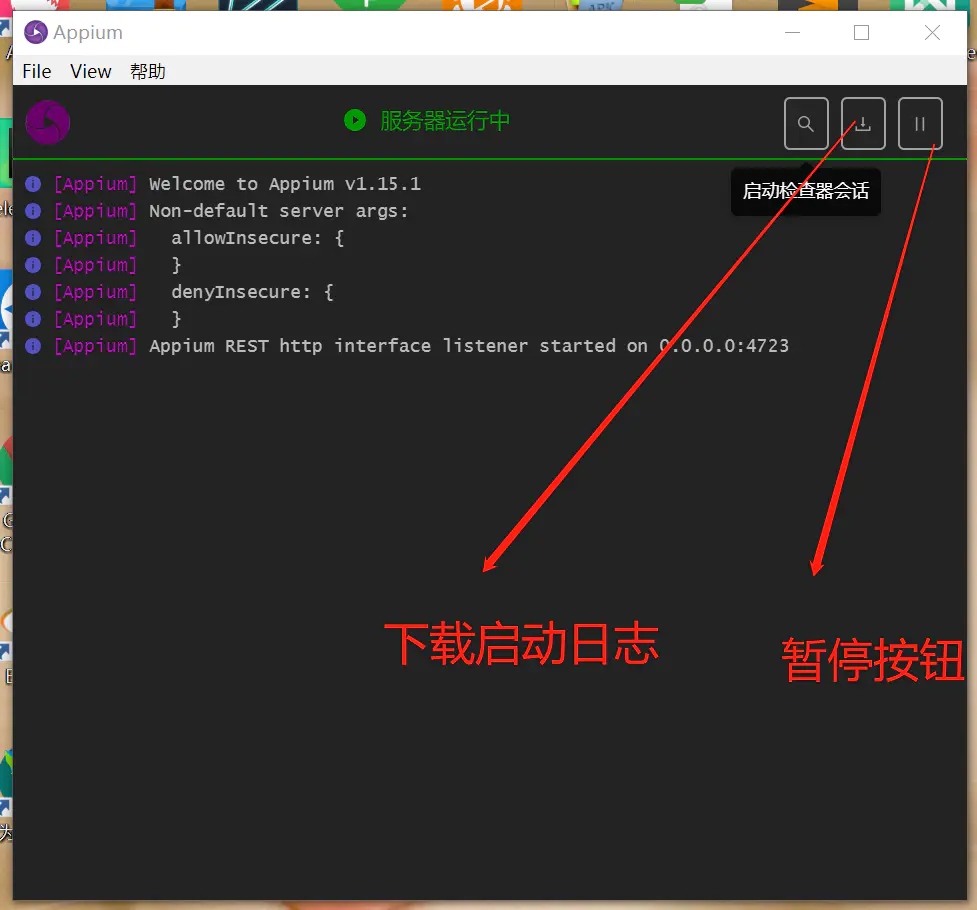This screenshot has height=910, width=977.
Task: Minimize the Appium window
Action: point(792,32)
